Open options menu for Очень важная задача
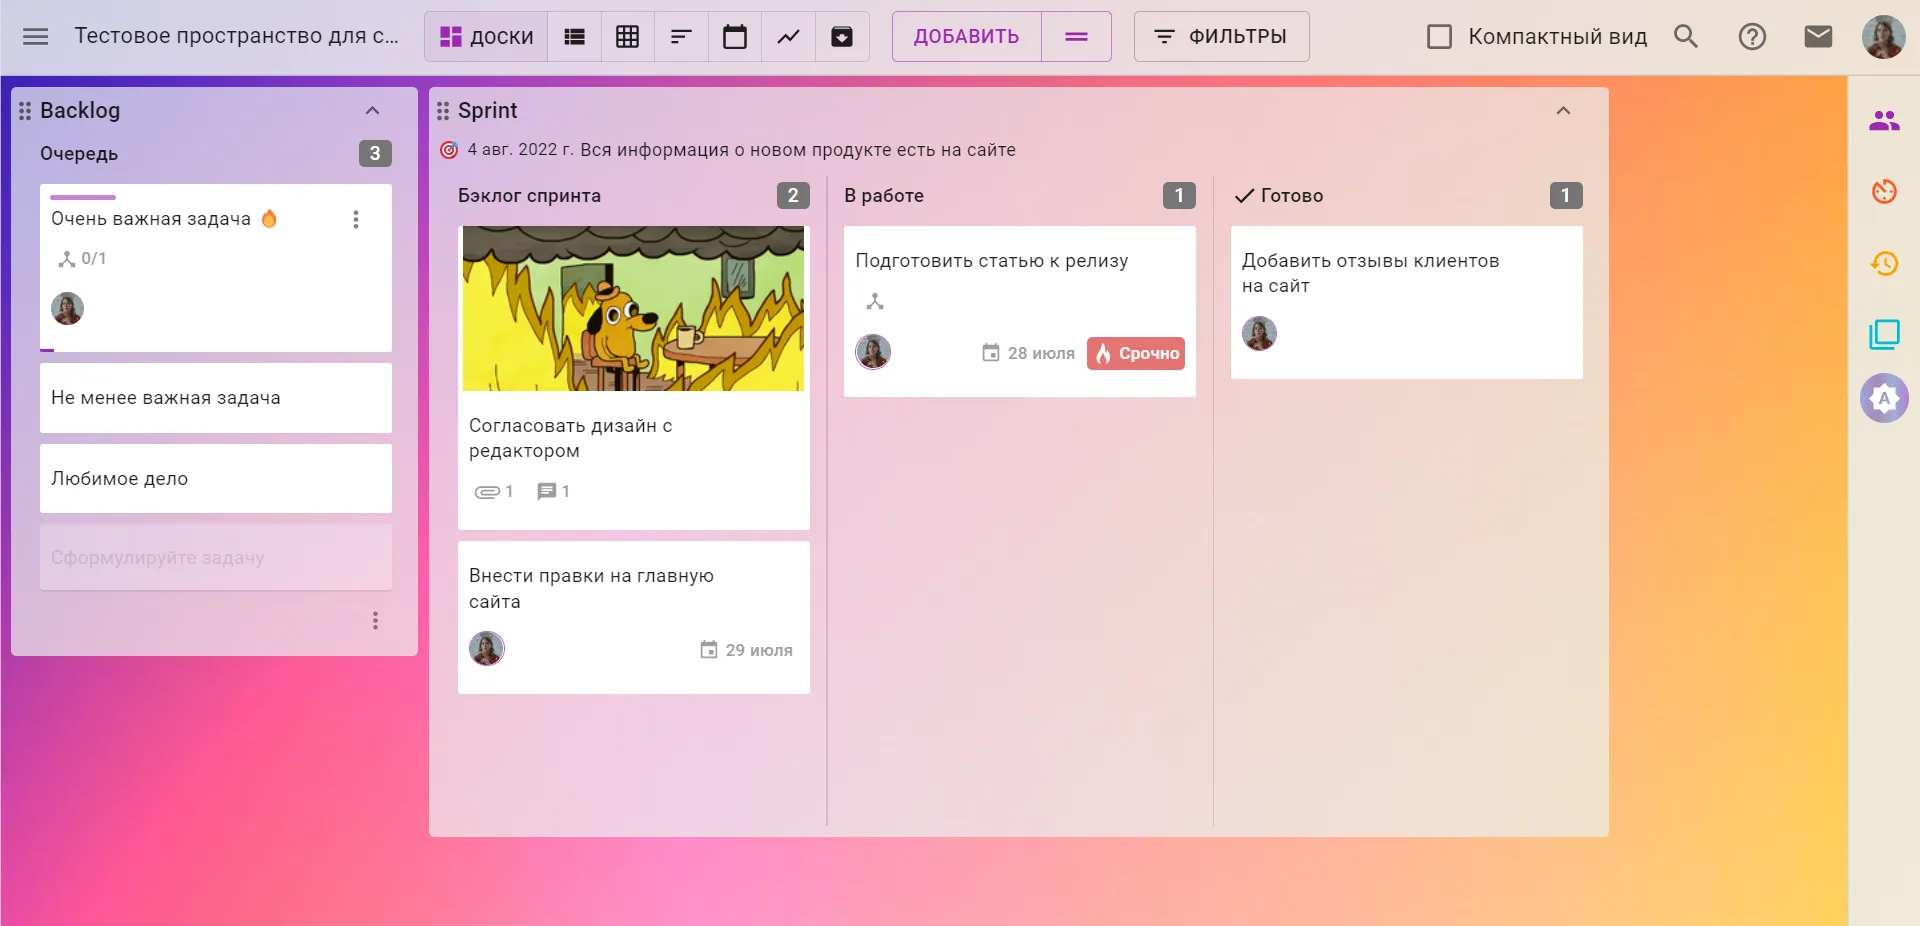Viewport: 1920px width, 926px height. pos(356,220)
